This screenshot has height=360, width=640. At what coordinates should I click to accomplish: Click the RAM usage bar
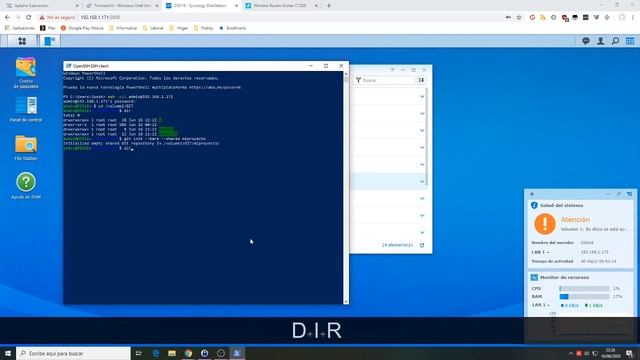(584, 297)
